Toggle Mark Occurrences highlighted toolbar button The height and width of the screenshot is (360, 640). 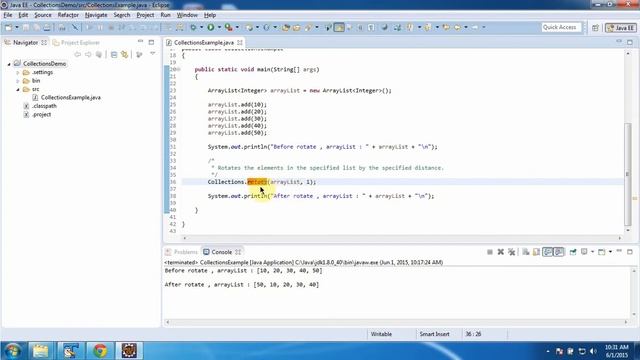click(339, 27)
